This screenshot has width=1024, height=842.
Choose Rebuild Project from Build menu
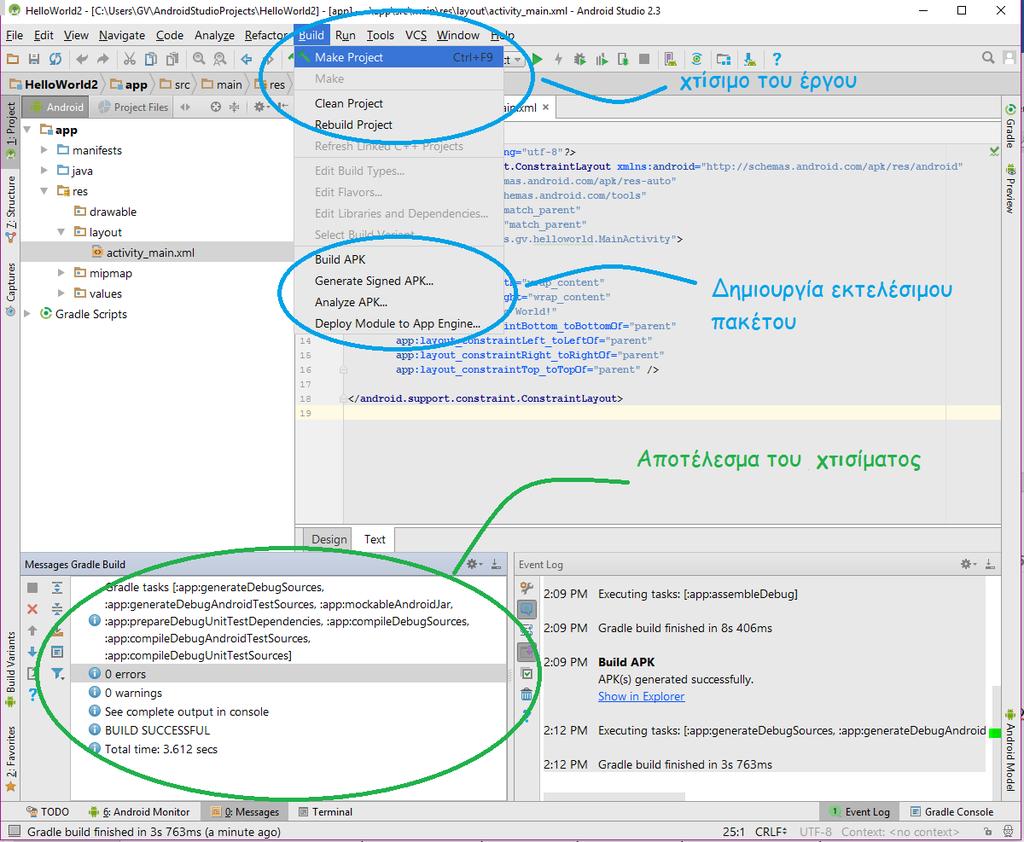398,125
